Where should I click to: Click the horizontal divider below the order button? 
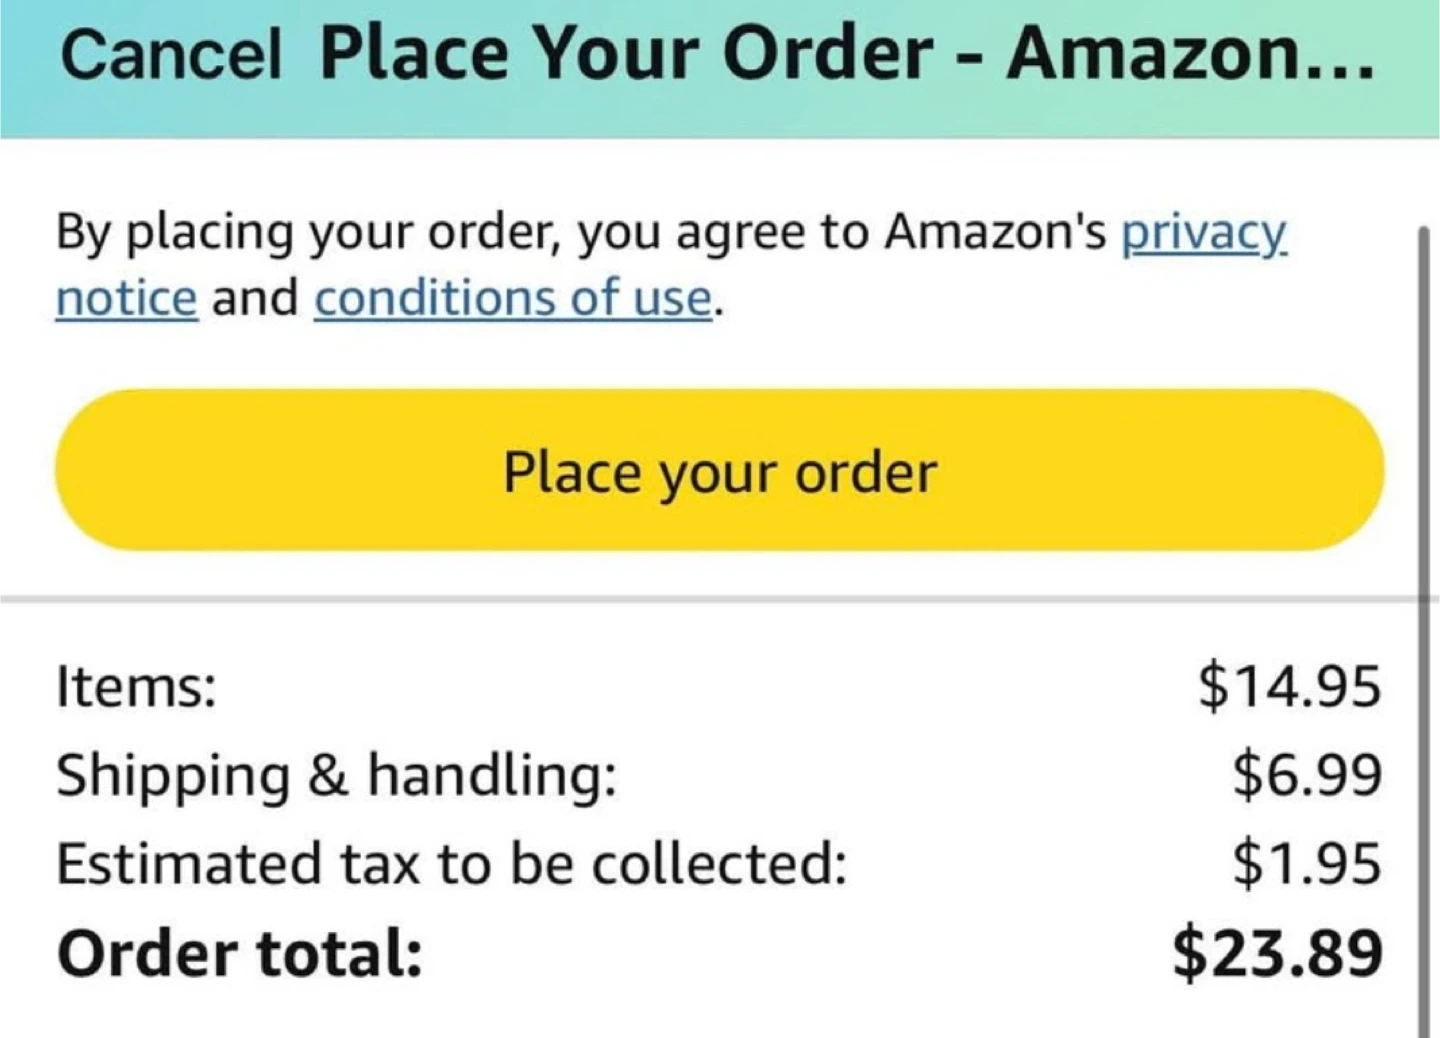point(700,599)
